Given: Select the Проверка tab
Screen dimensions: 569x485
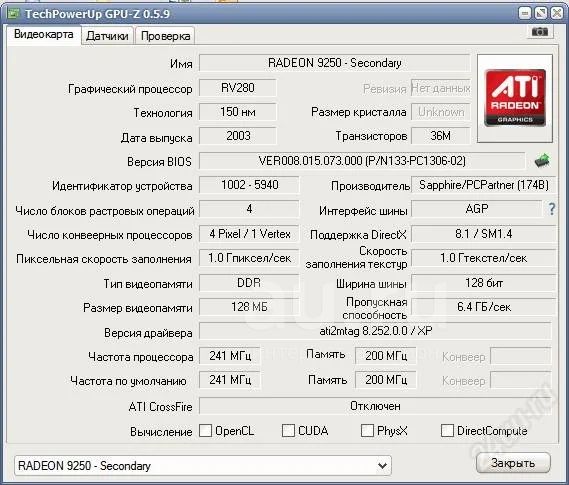Looking at the screenshot, I should tap(165, 36).
